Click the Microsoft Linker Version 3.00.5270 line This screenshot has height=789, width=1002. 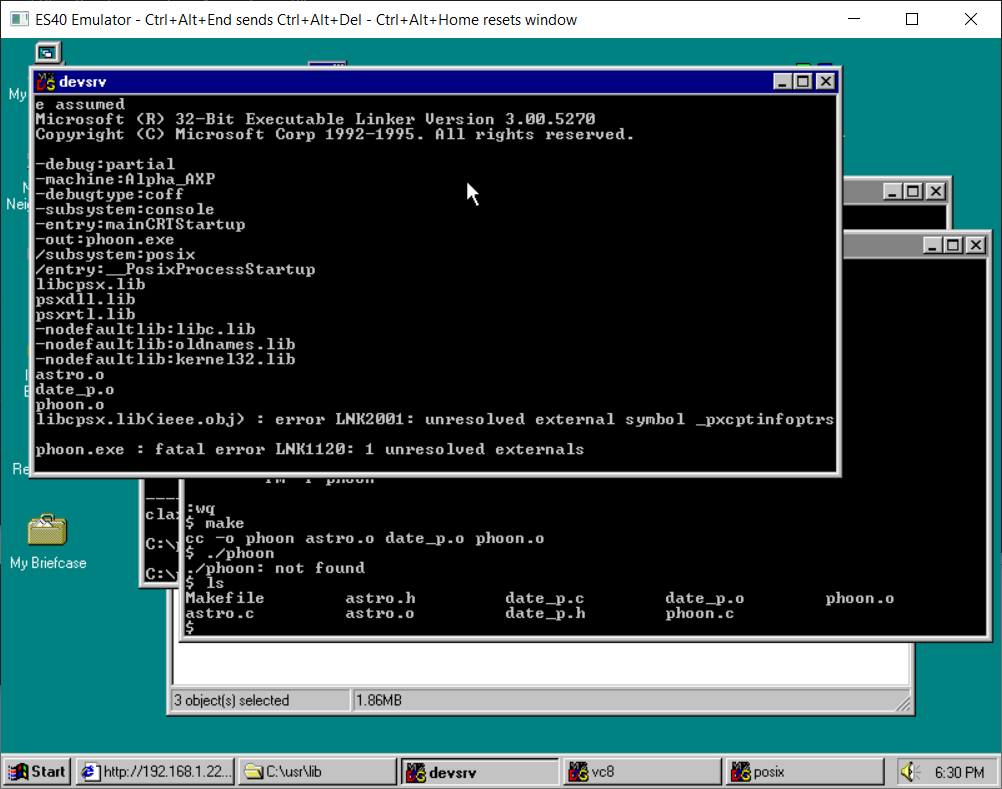pyautogui.click(x=315, y=119)
